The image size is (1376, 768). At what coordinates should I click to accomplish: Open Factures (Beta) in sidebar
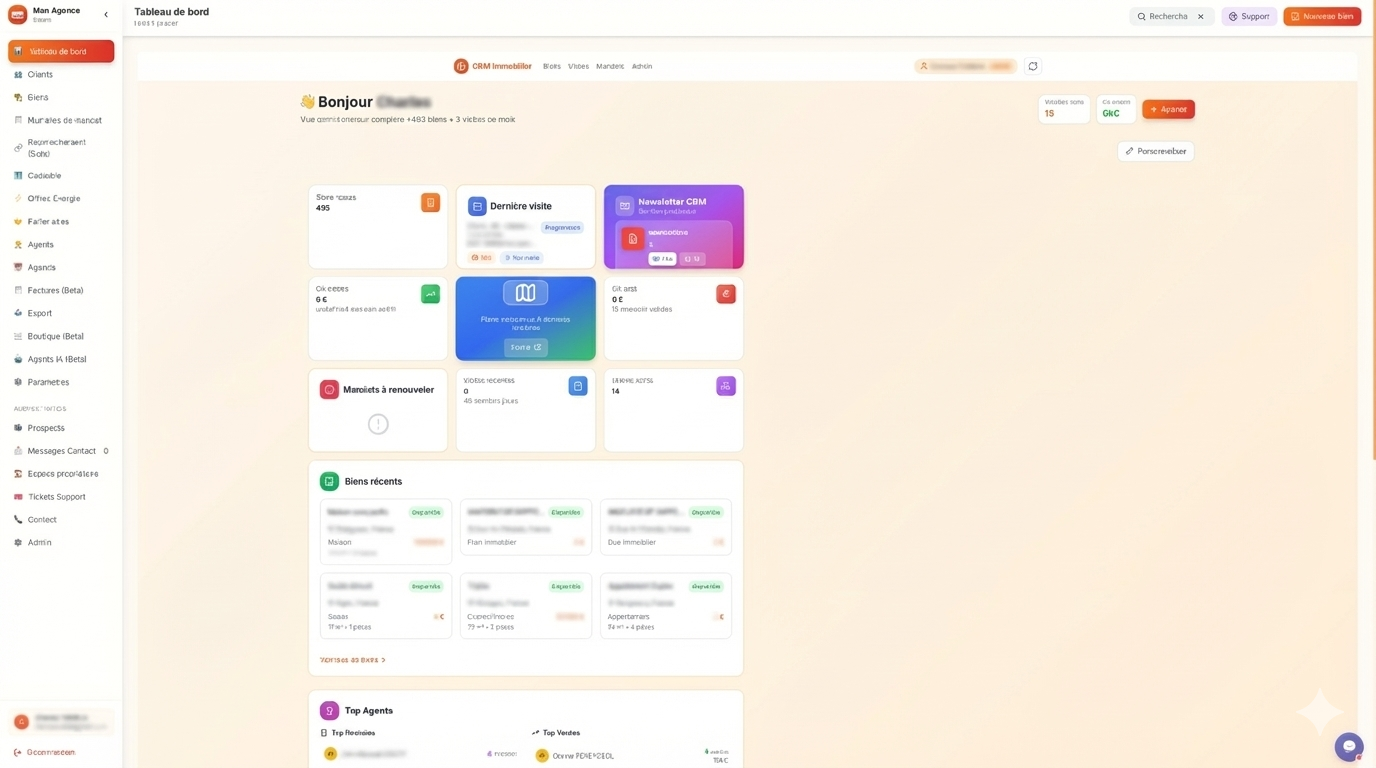(x=61, y=291)
